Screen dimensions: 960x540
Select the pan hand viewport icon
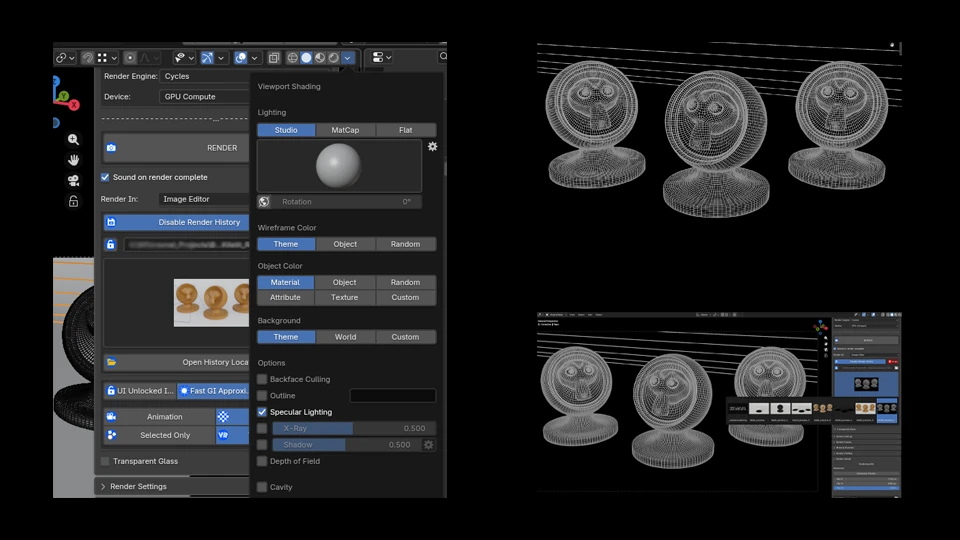click(73, 160)
